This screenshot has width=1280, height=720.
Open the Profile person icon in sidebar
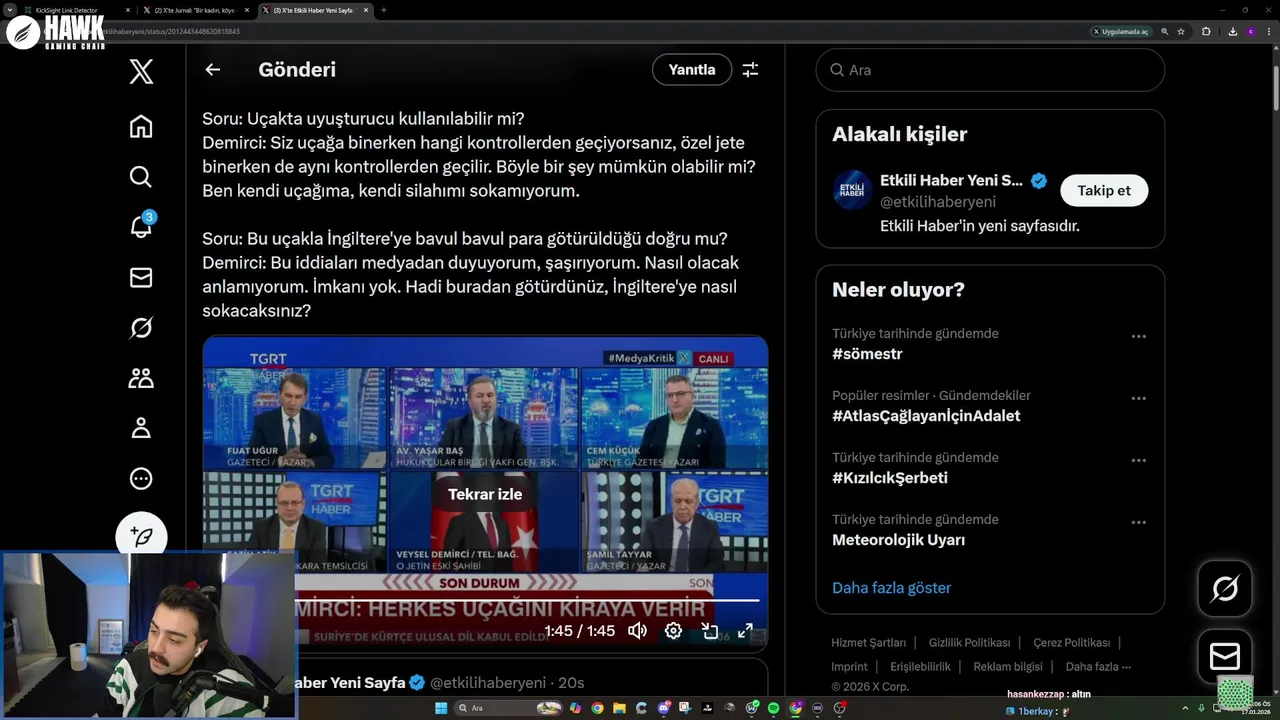pos(141,428)
